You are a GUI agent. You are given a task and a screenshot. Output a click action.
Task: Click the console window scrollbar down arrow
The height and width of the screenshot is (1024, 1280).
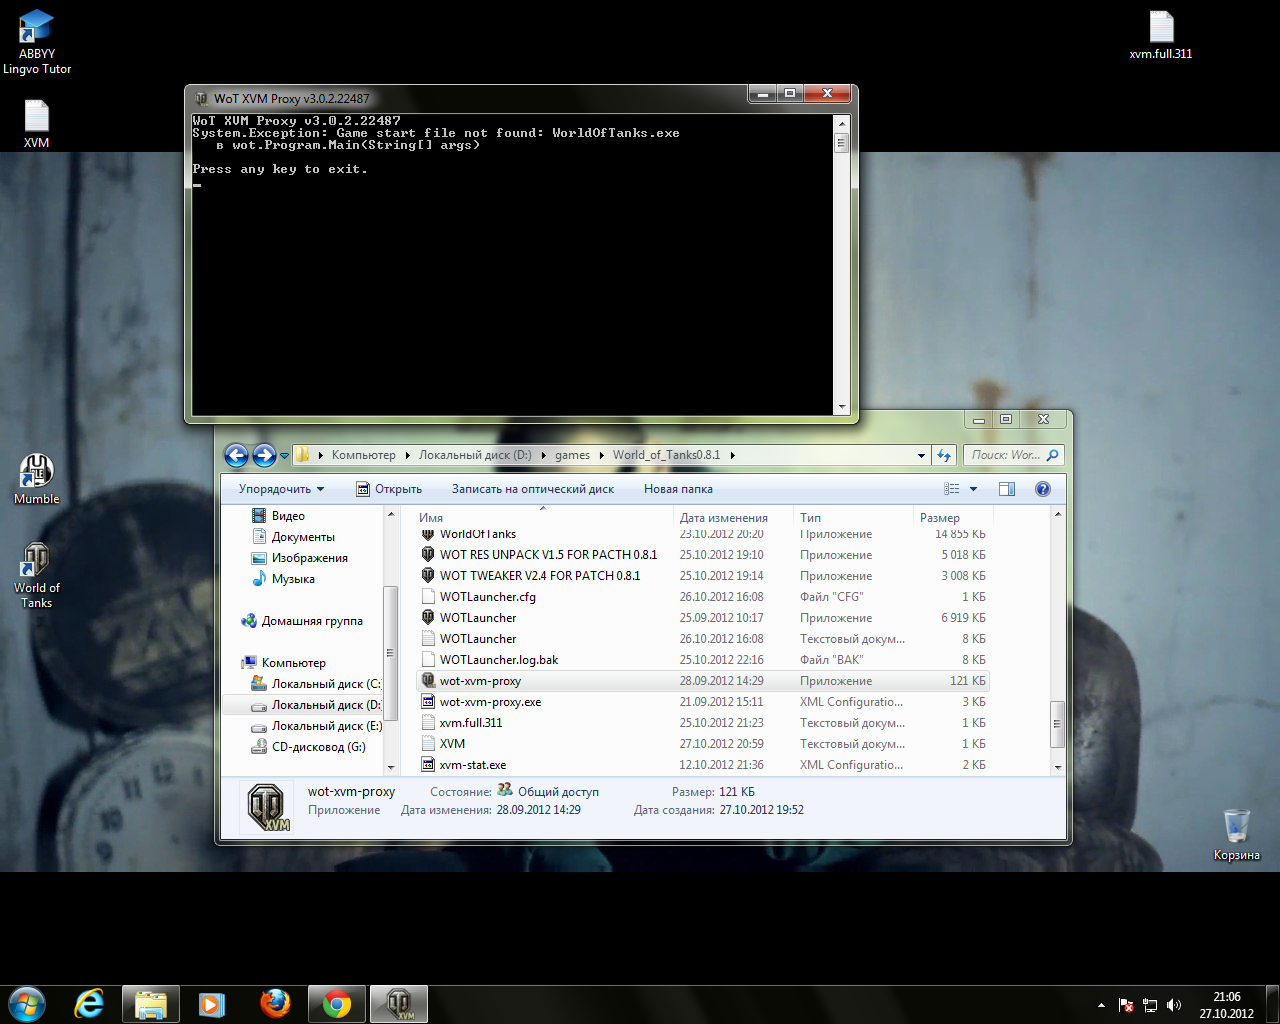tap(842, 407)
